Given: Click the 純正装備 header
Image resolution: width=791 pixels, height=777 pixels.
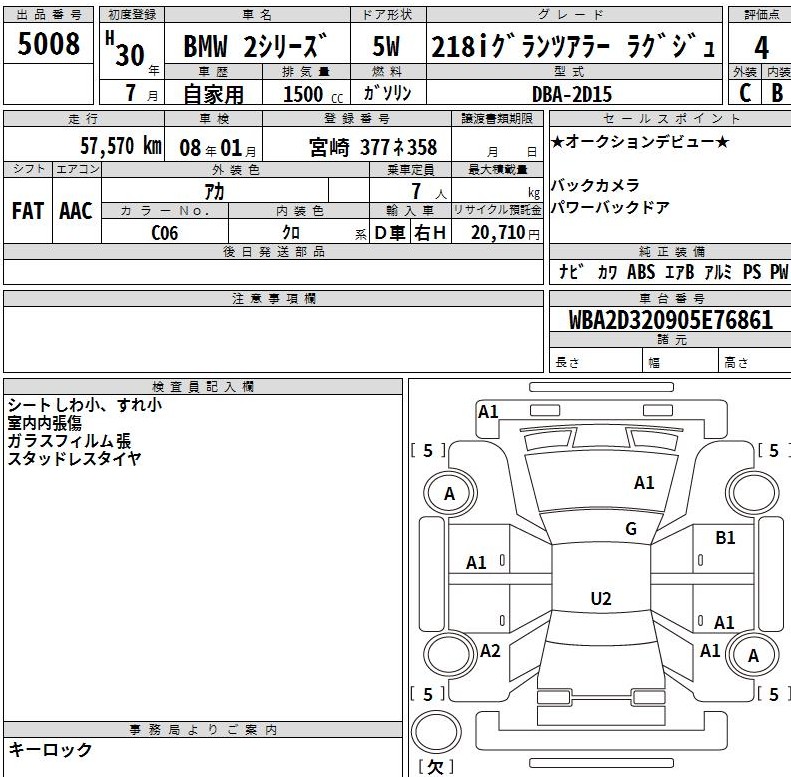Looking at the screenshot, I should (671, 252).
